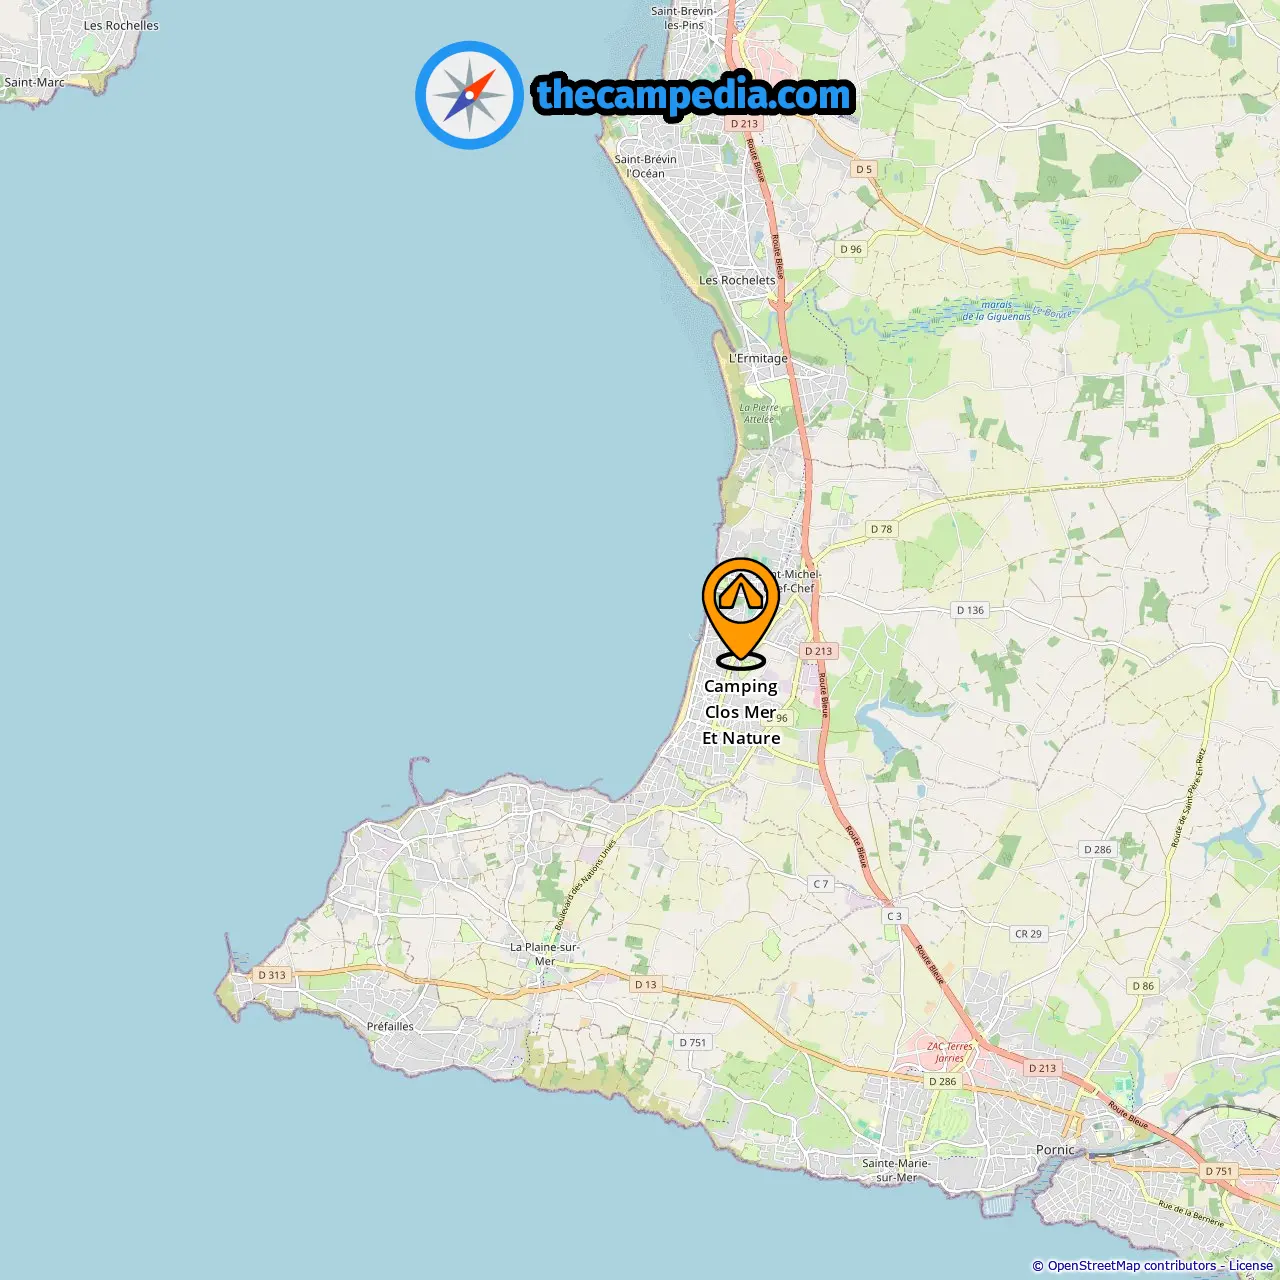Image resolution: width=1280 pixels, height=1280 pixels.
Task: Click the orange campsite tent pin marker
Action: (741, 612)
